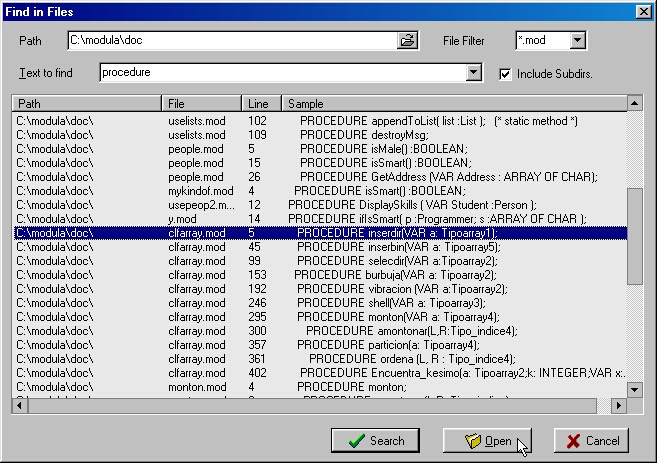Sort results by File column header
The width and height of the screenshot is (657, 463).
[202, 103]
